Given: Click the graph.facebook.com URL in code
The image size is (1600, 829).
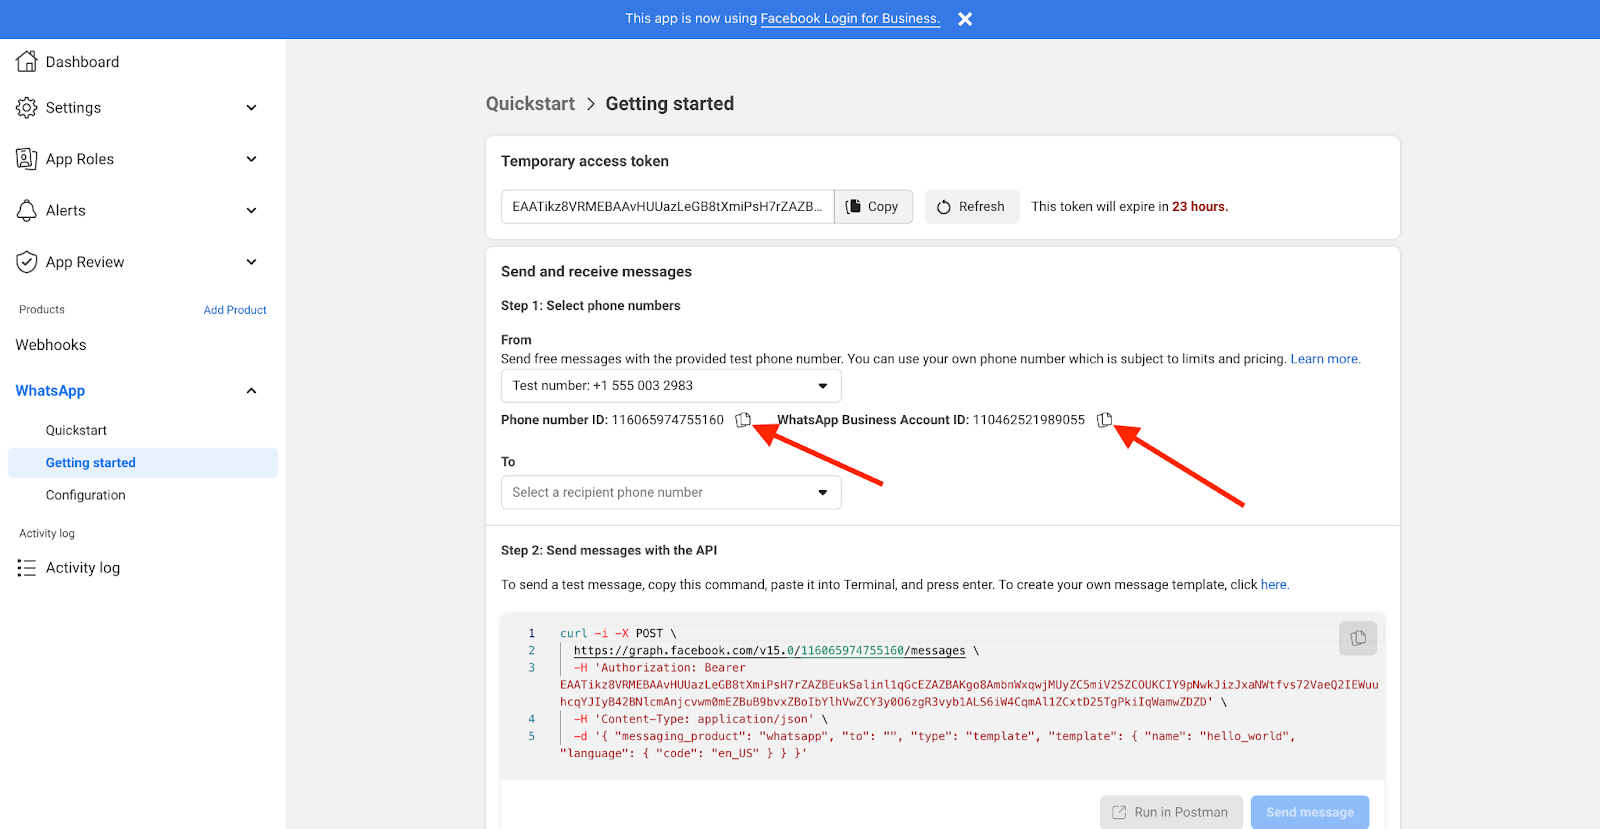Looking at the screenshot, I should click(769, 651).
